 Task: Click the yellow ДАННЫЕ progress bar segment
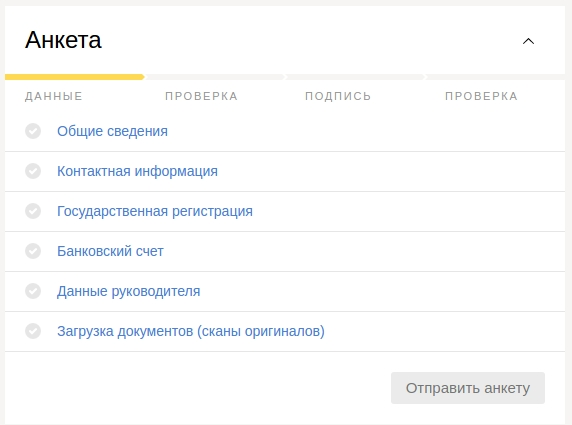tap(75, 77)
